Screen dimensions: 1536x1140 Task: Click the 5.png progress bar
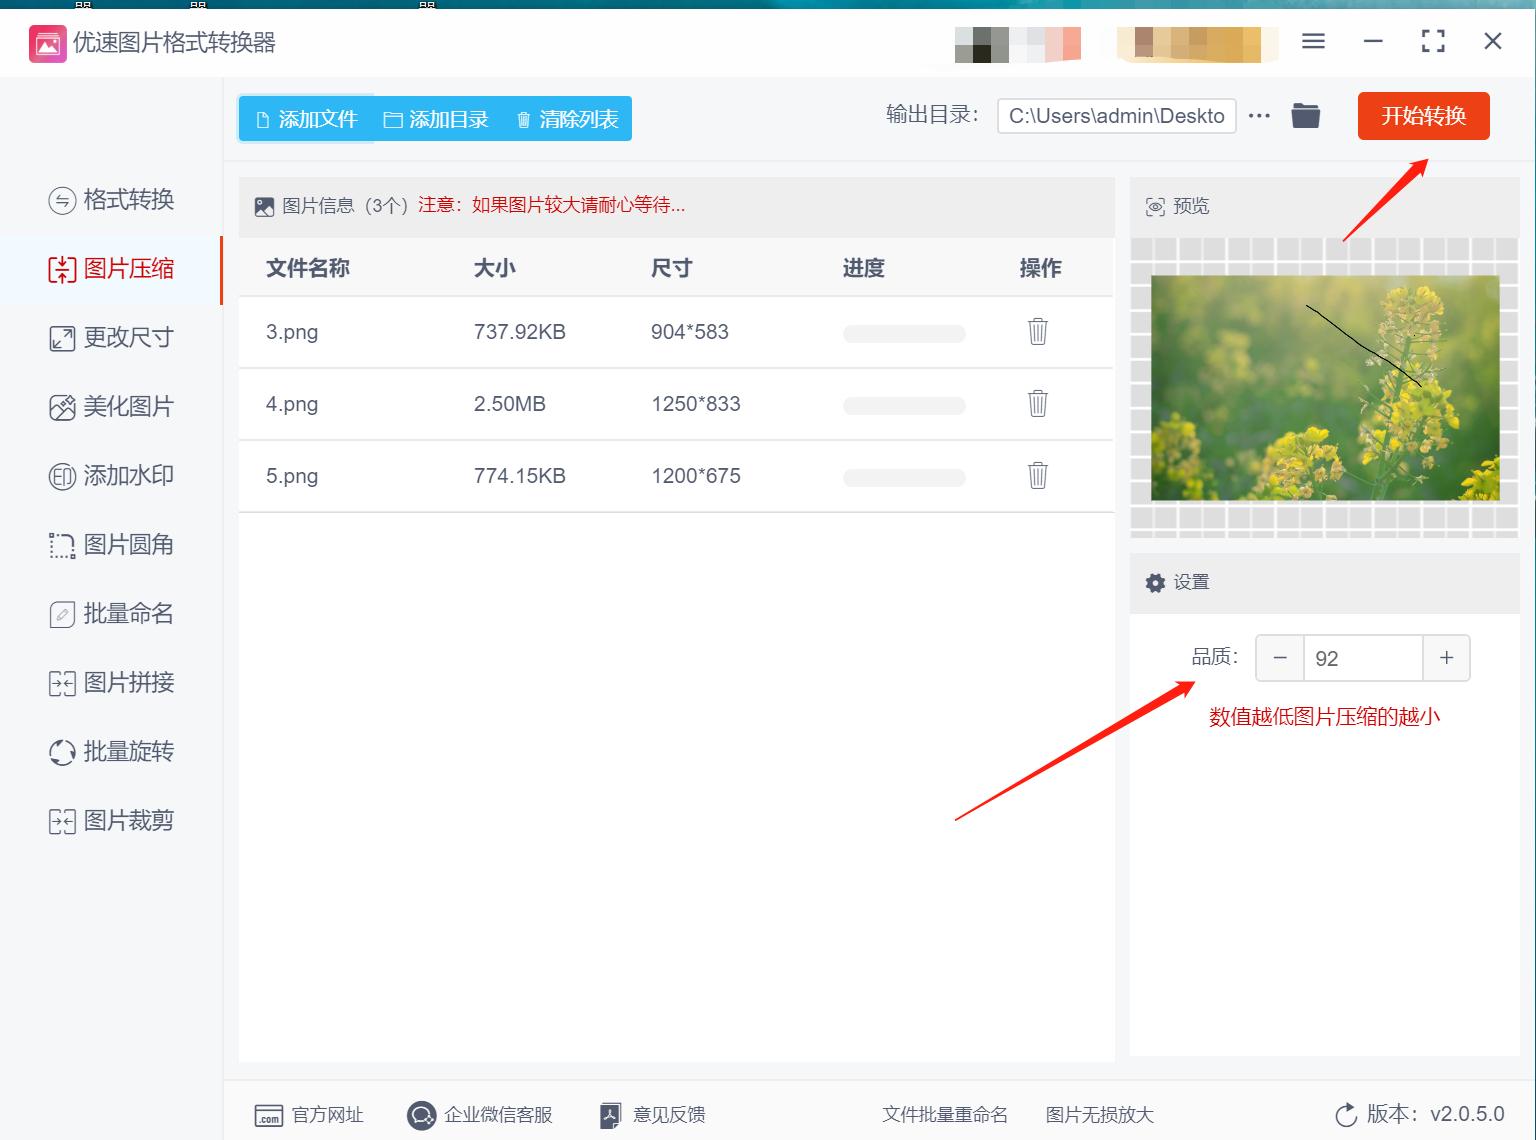tap(903, 477)
